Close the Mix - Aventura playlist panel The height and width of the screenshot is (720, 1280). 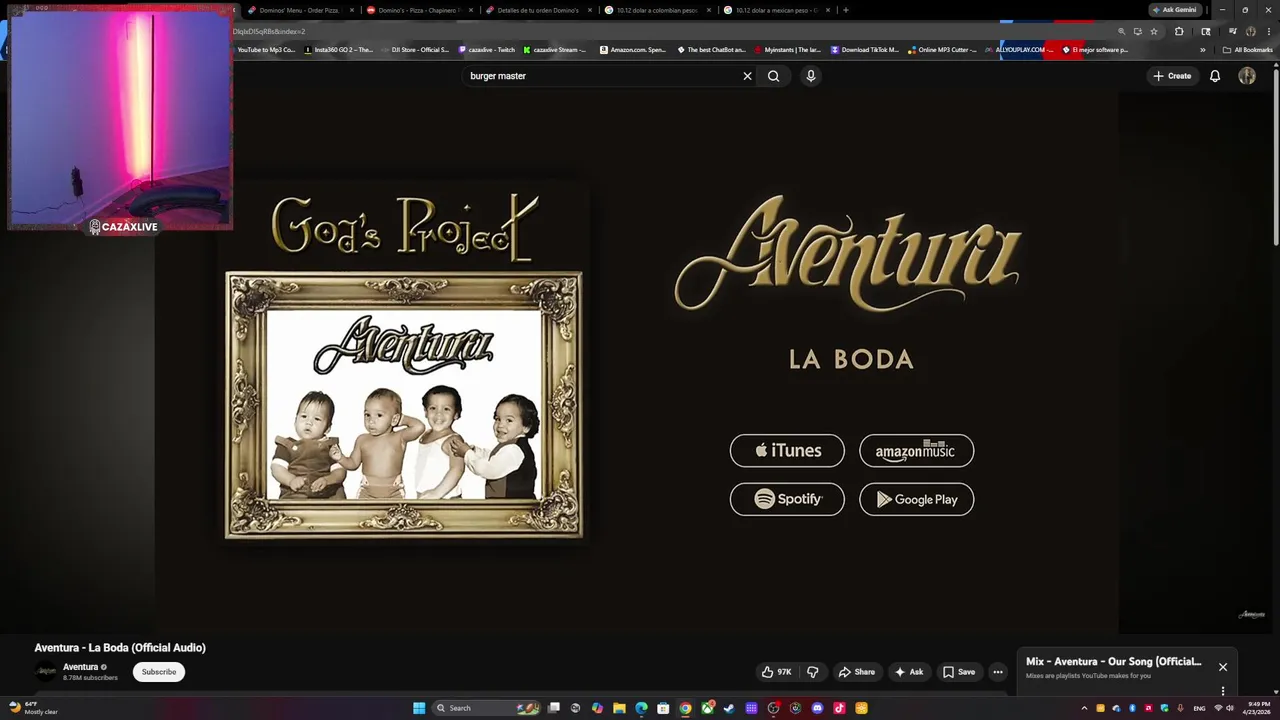click(x=1222, y=667)
